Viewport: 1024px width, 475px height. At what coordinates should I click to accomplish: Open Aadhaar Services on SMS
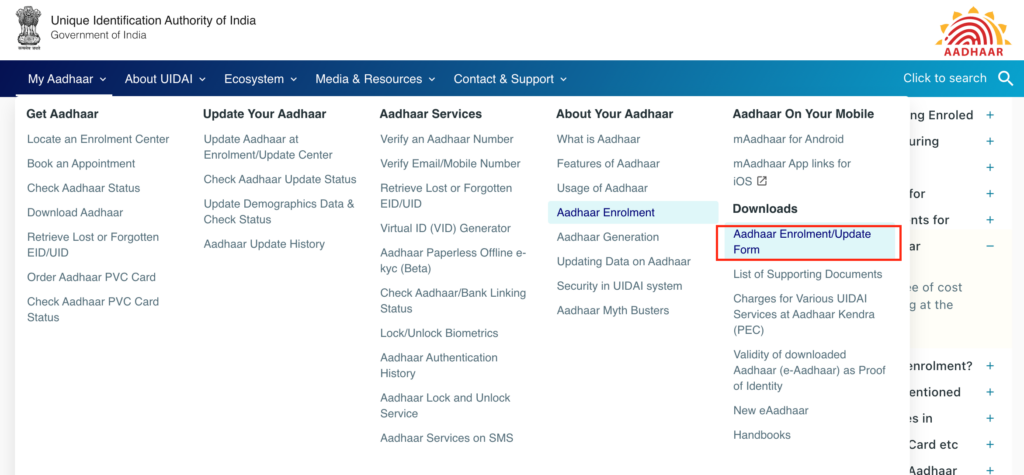[x=447, y=438]
